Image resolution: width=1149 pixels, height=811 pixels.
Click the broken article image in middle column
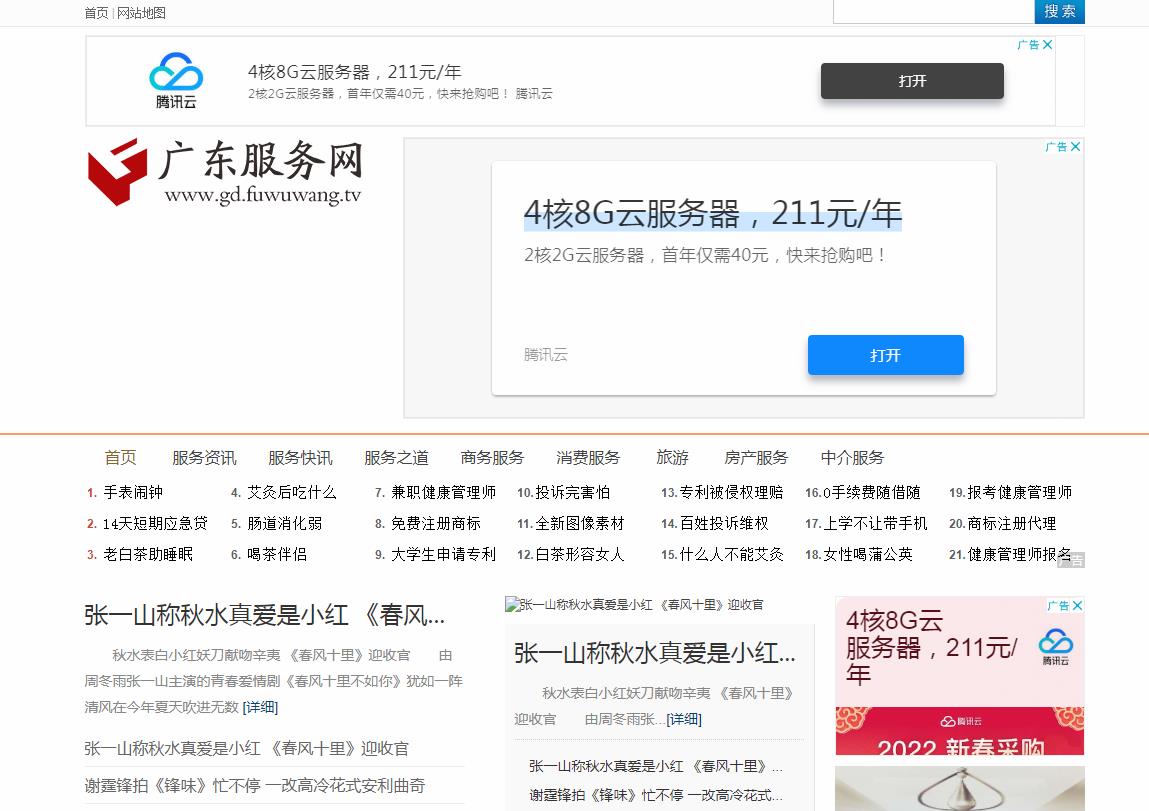(635, 604)
